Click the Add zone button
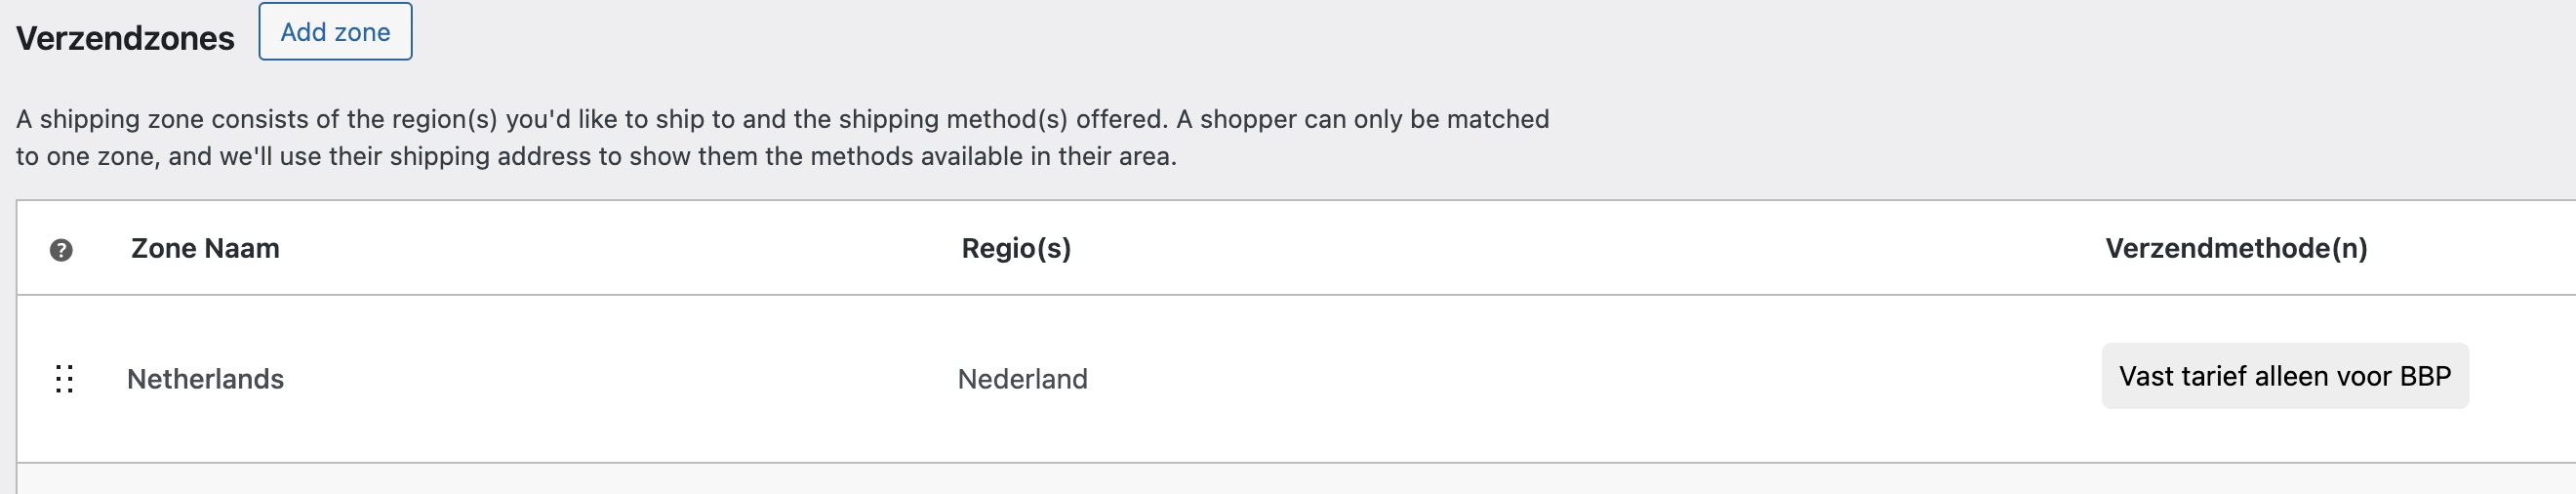 coord(335,32)
